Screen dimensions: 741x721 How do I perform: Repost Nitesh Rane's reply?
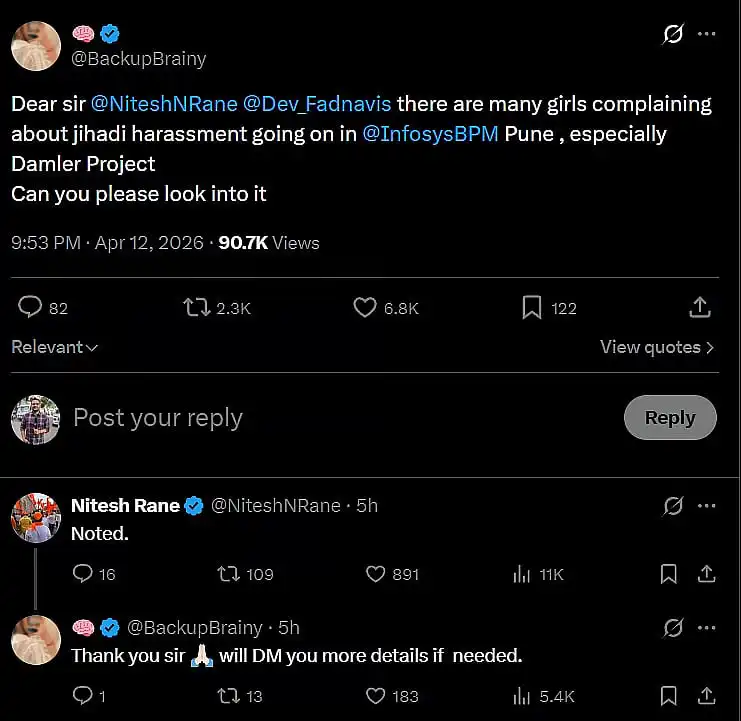tap(228, 574)
